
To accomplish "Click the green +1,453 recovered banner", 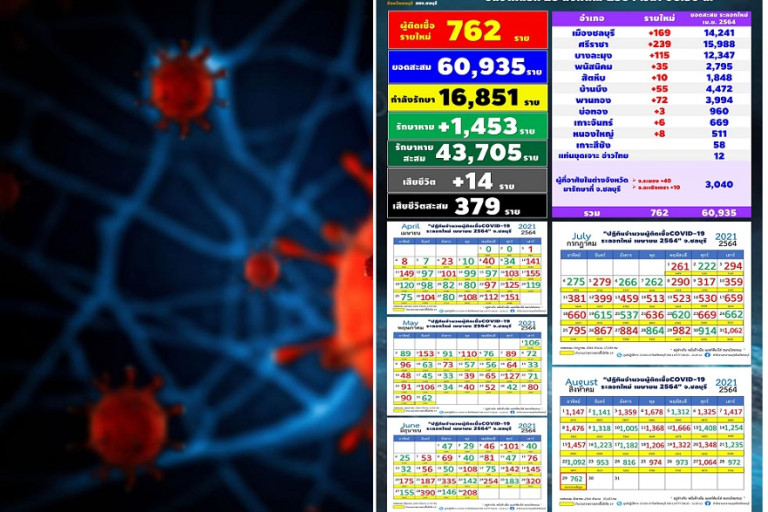I will tap(467, 126).
